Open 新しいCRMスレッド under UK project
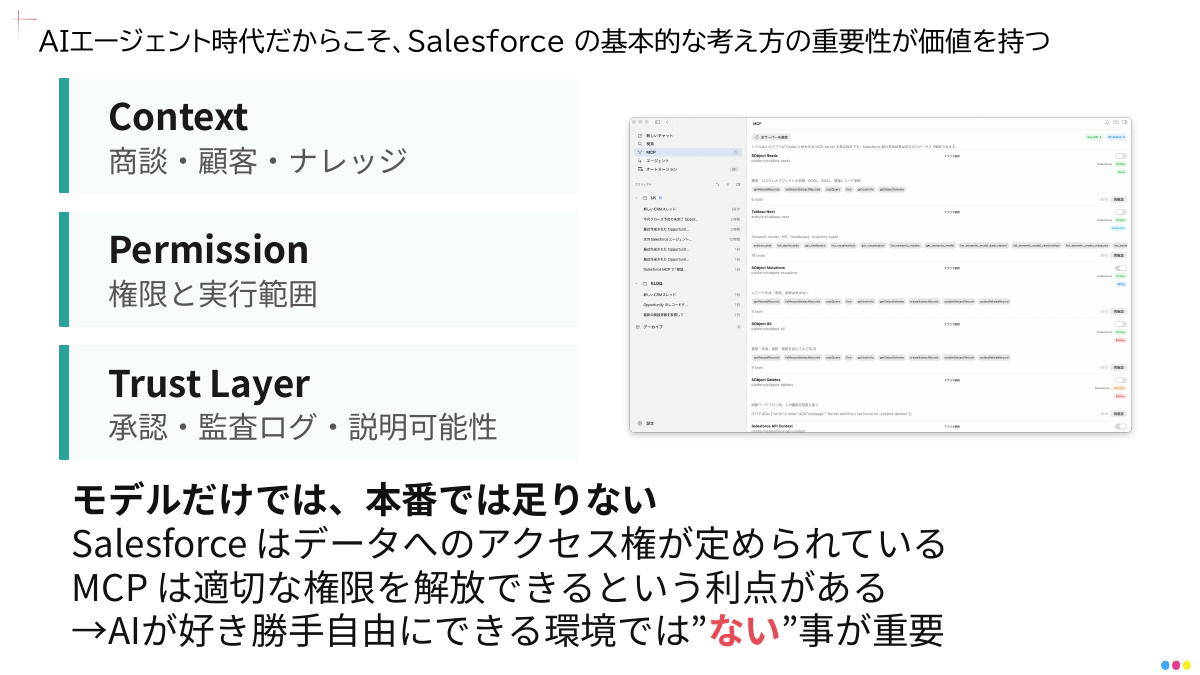Image resolution: width=1200 pixels, height=675 pixels. (x=688, y=209)
